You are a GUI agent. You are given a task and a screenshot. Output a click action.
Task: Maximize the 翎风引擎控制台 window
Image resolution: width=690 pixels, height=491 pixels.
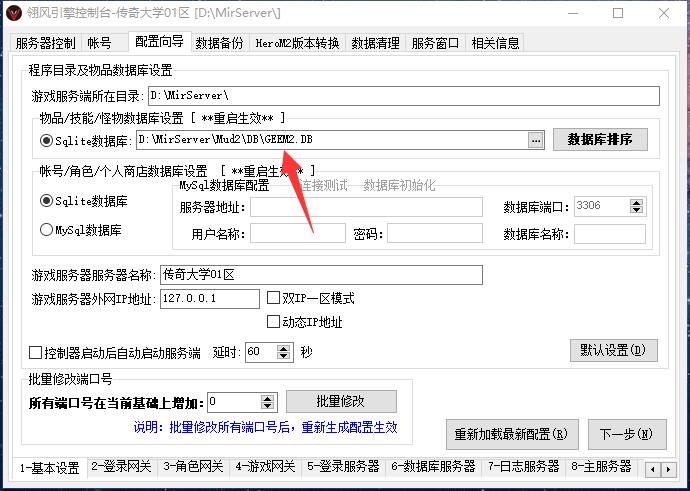click(x=618, y=13)
